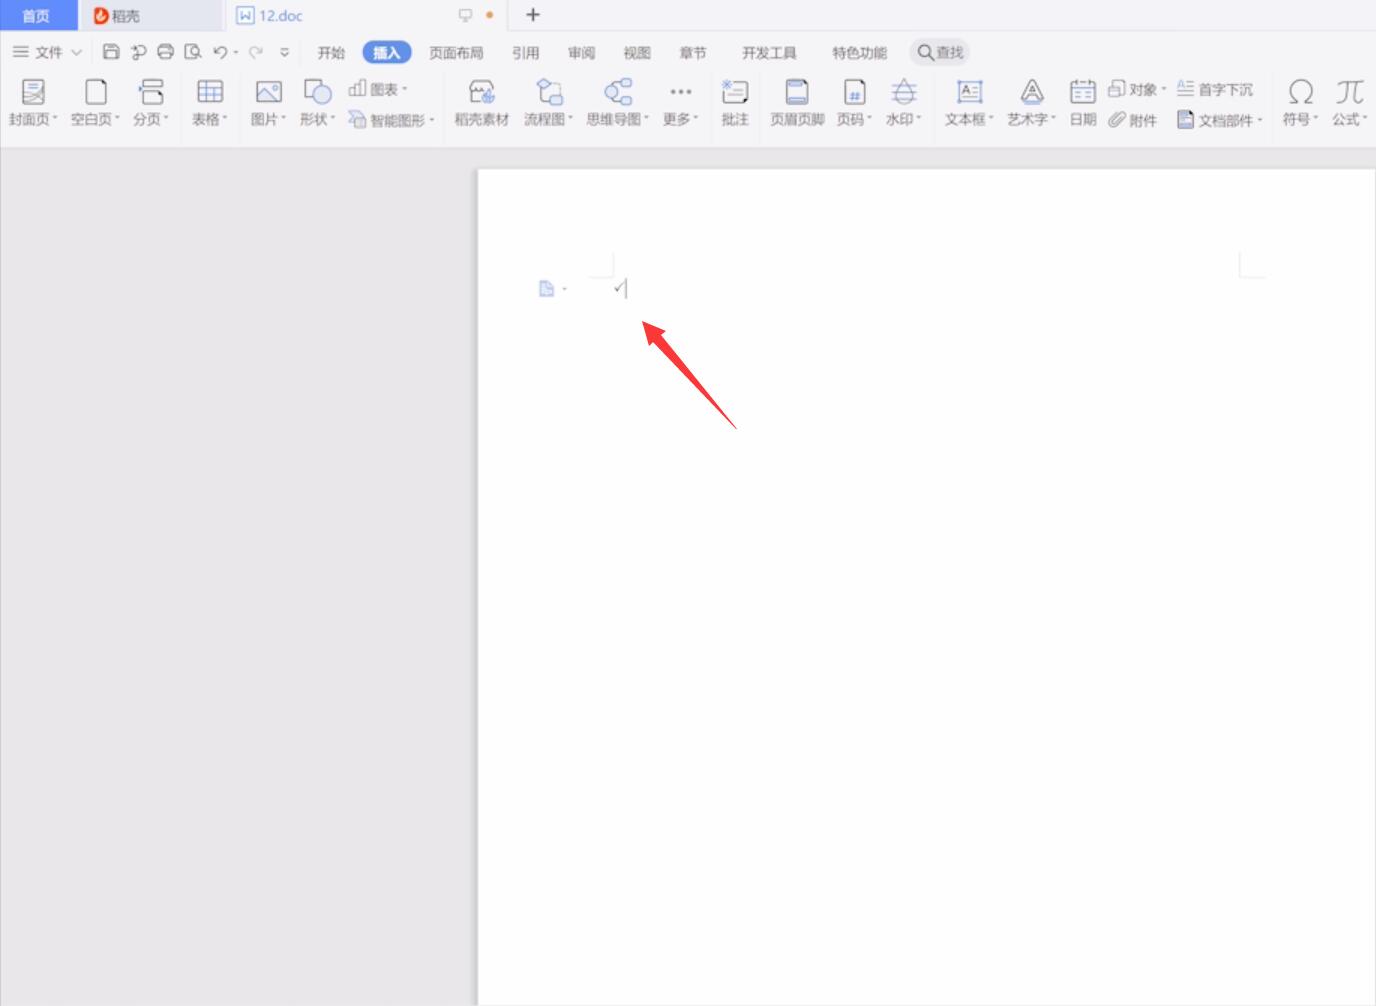Image resolution: width=1376 pixels, height=1006 pixels.
Task: Open the paragraph layout icon beside text
Action: tap(547, 289)
